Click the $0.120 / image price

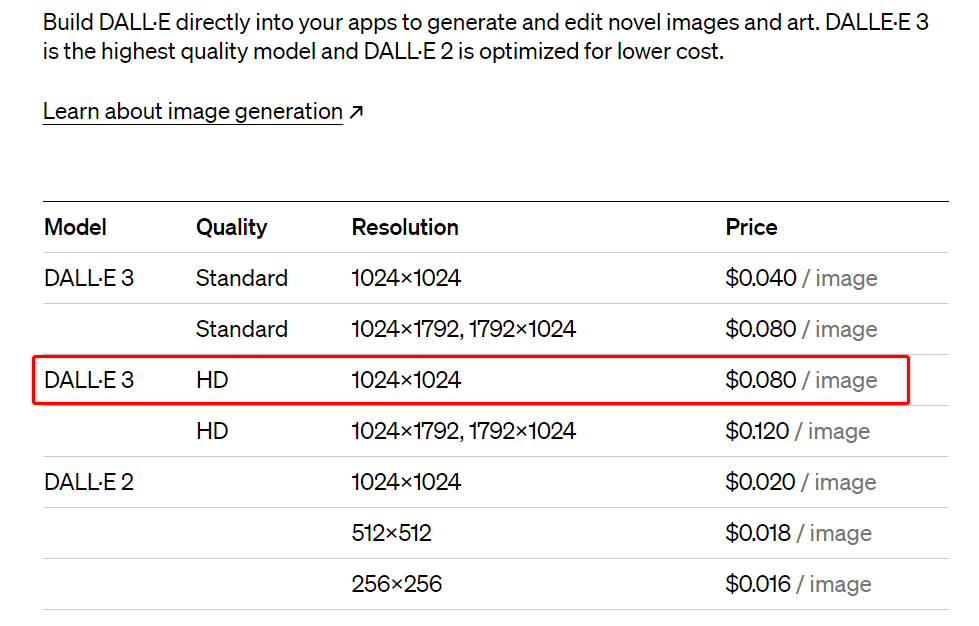coord(797,431)
